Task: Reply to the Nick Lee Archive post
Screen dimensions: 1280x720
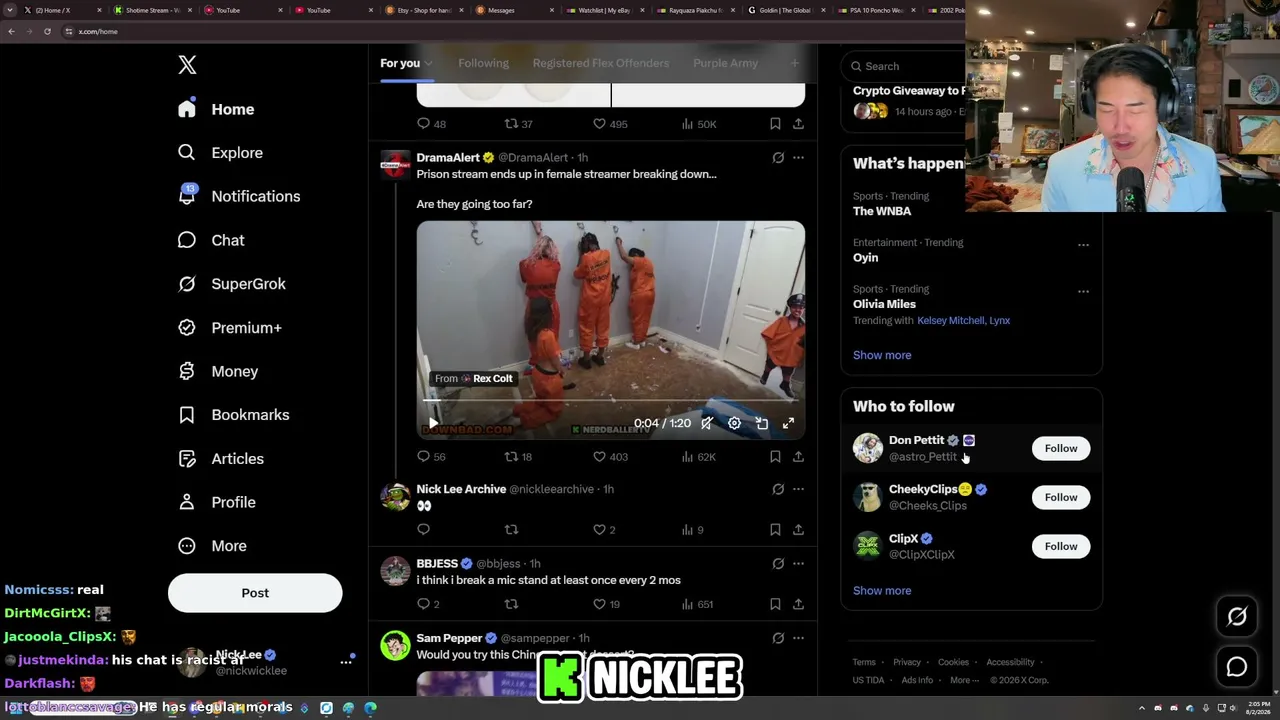Action: [x=424, y=530]
